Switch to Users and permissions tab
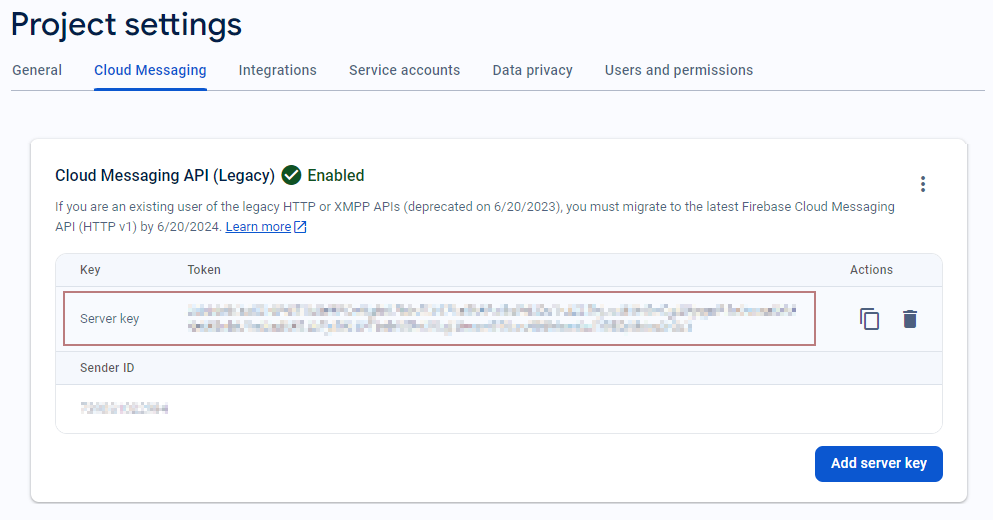 (678, 70)
